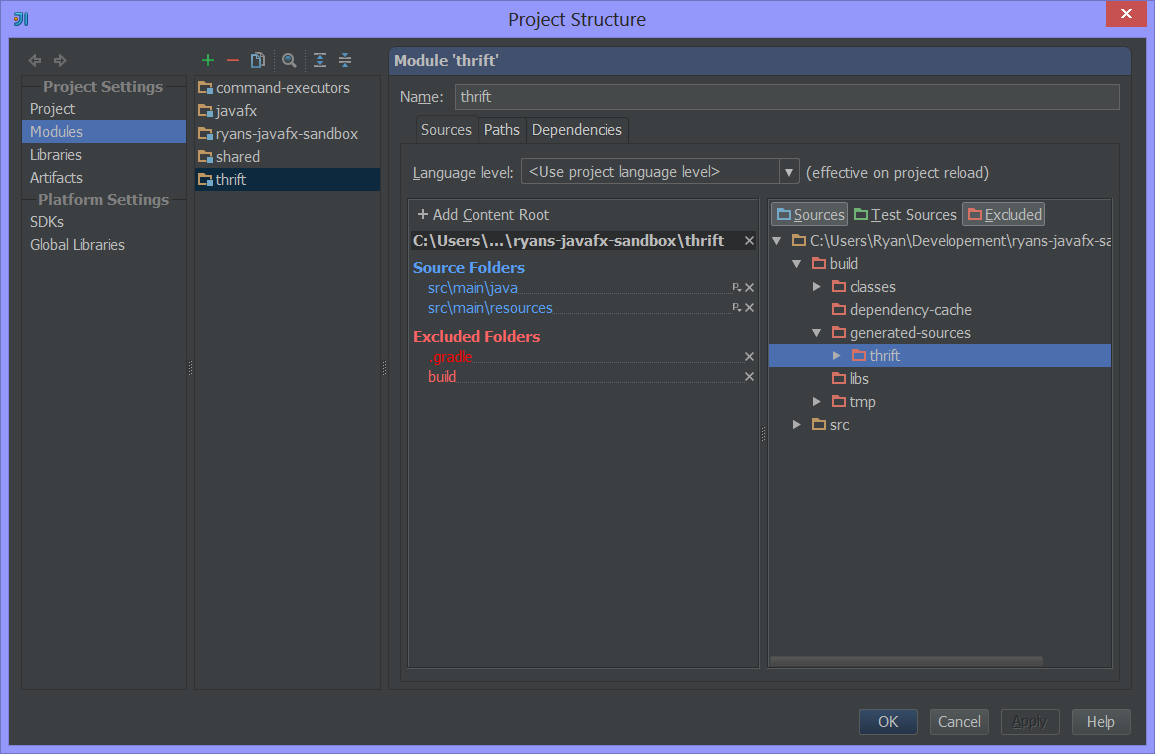The image size is (1155, 754).
Task: Click the command-executors module folder icon
Action: click(x=206, y=88)
